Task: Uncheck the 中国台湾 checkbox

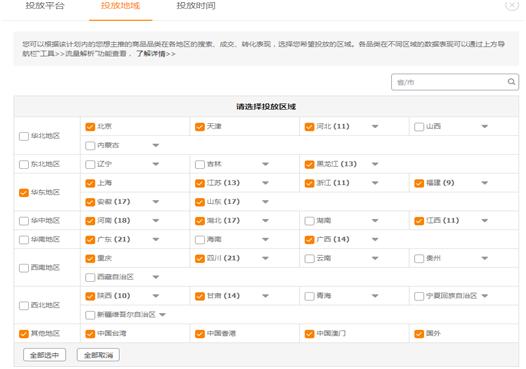Action: coord(90,334)
